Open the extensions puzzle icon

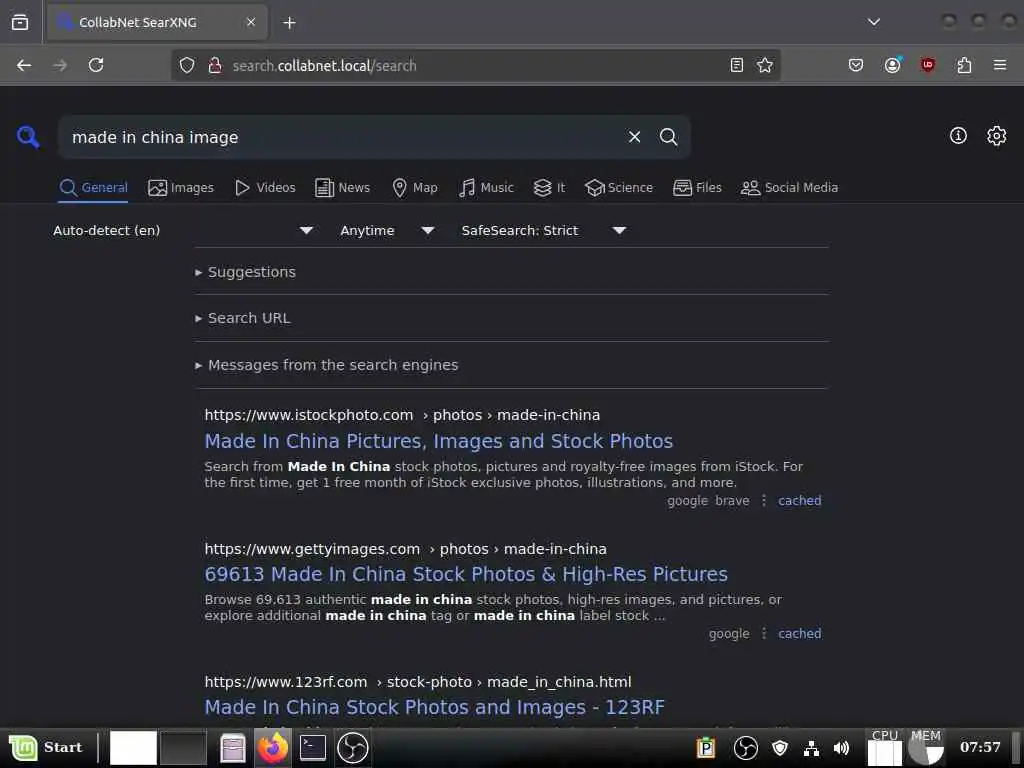click(964, 65)
